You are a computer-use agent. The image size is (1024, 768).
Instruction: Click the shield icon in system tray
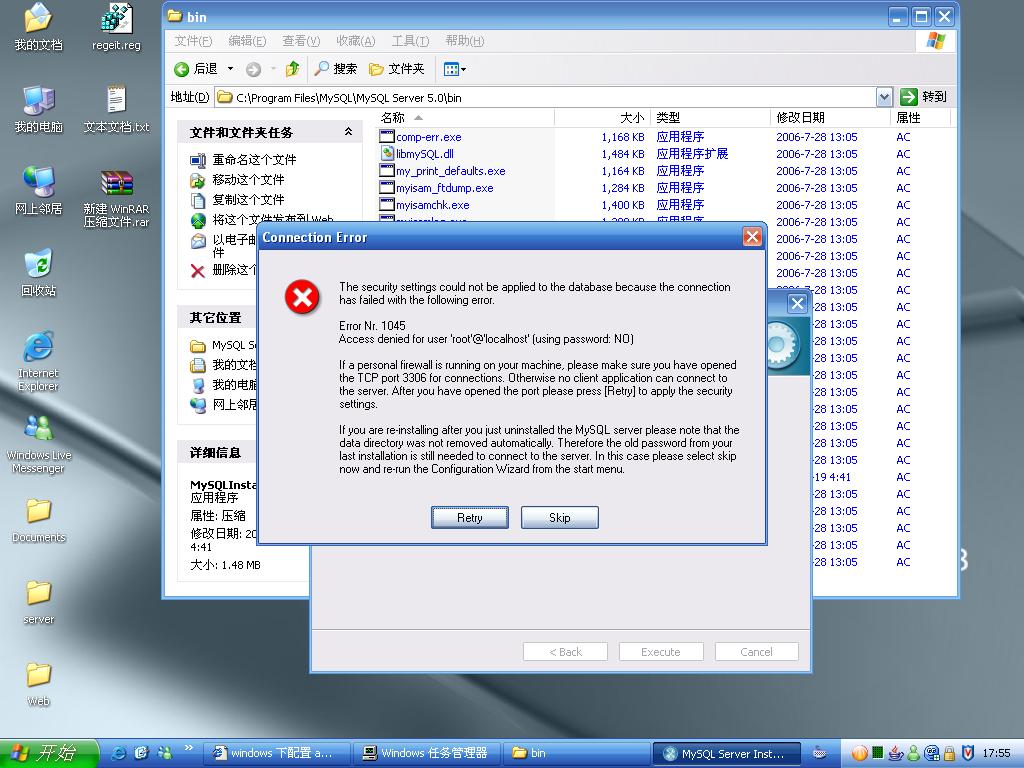[968, 753]
